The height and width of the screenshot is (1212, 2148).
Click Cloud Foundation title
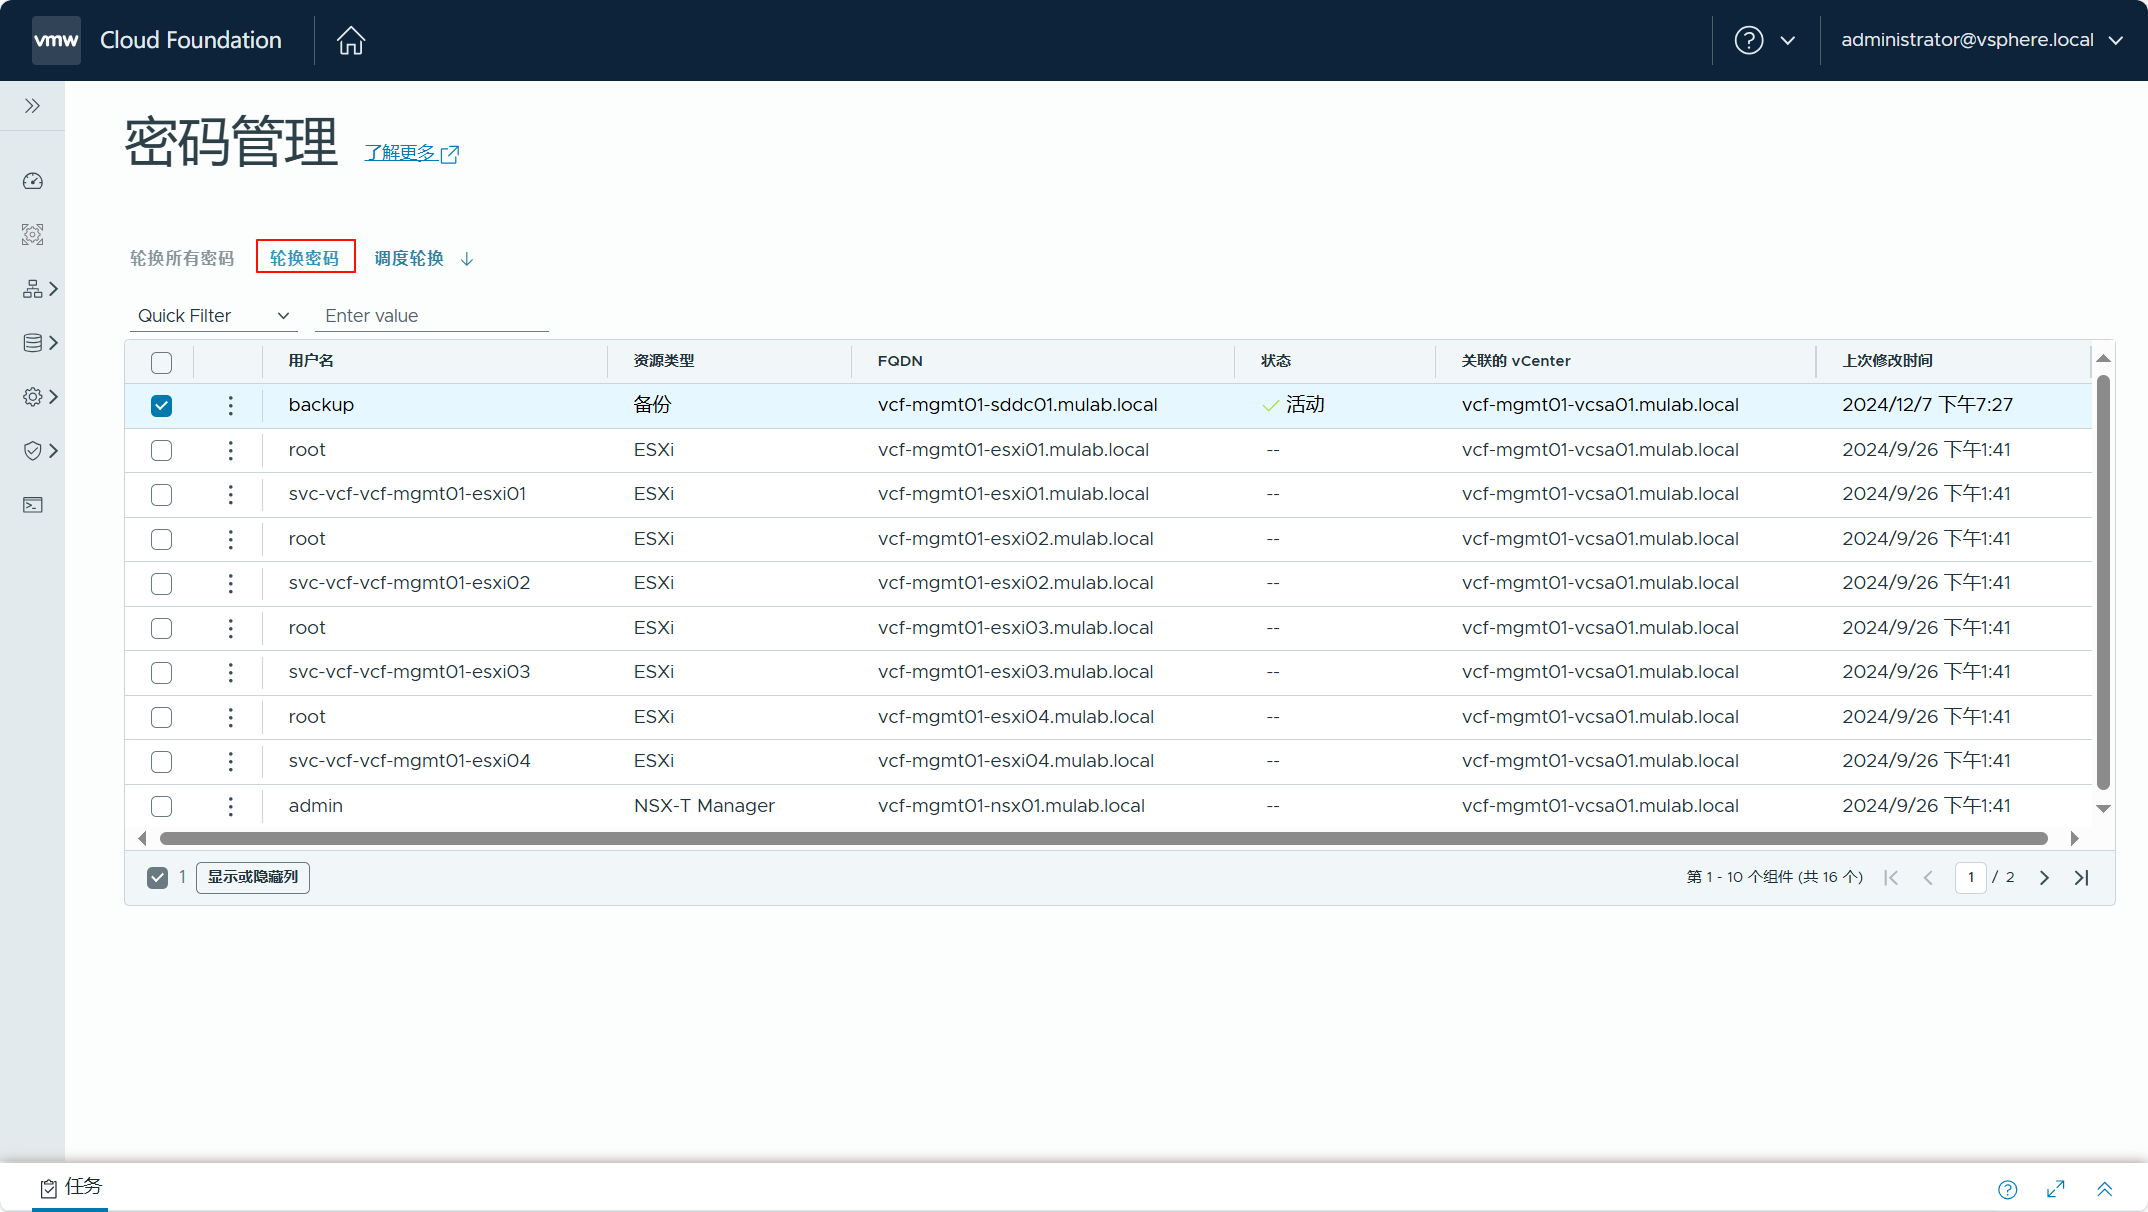click(x=191, y=40)
